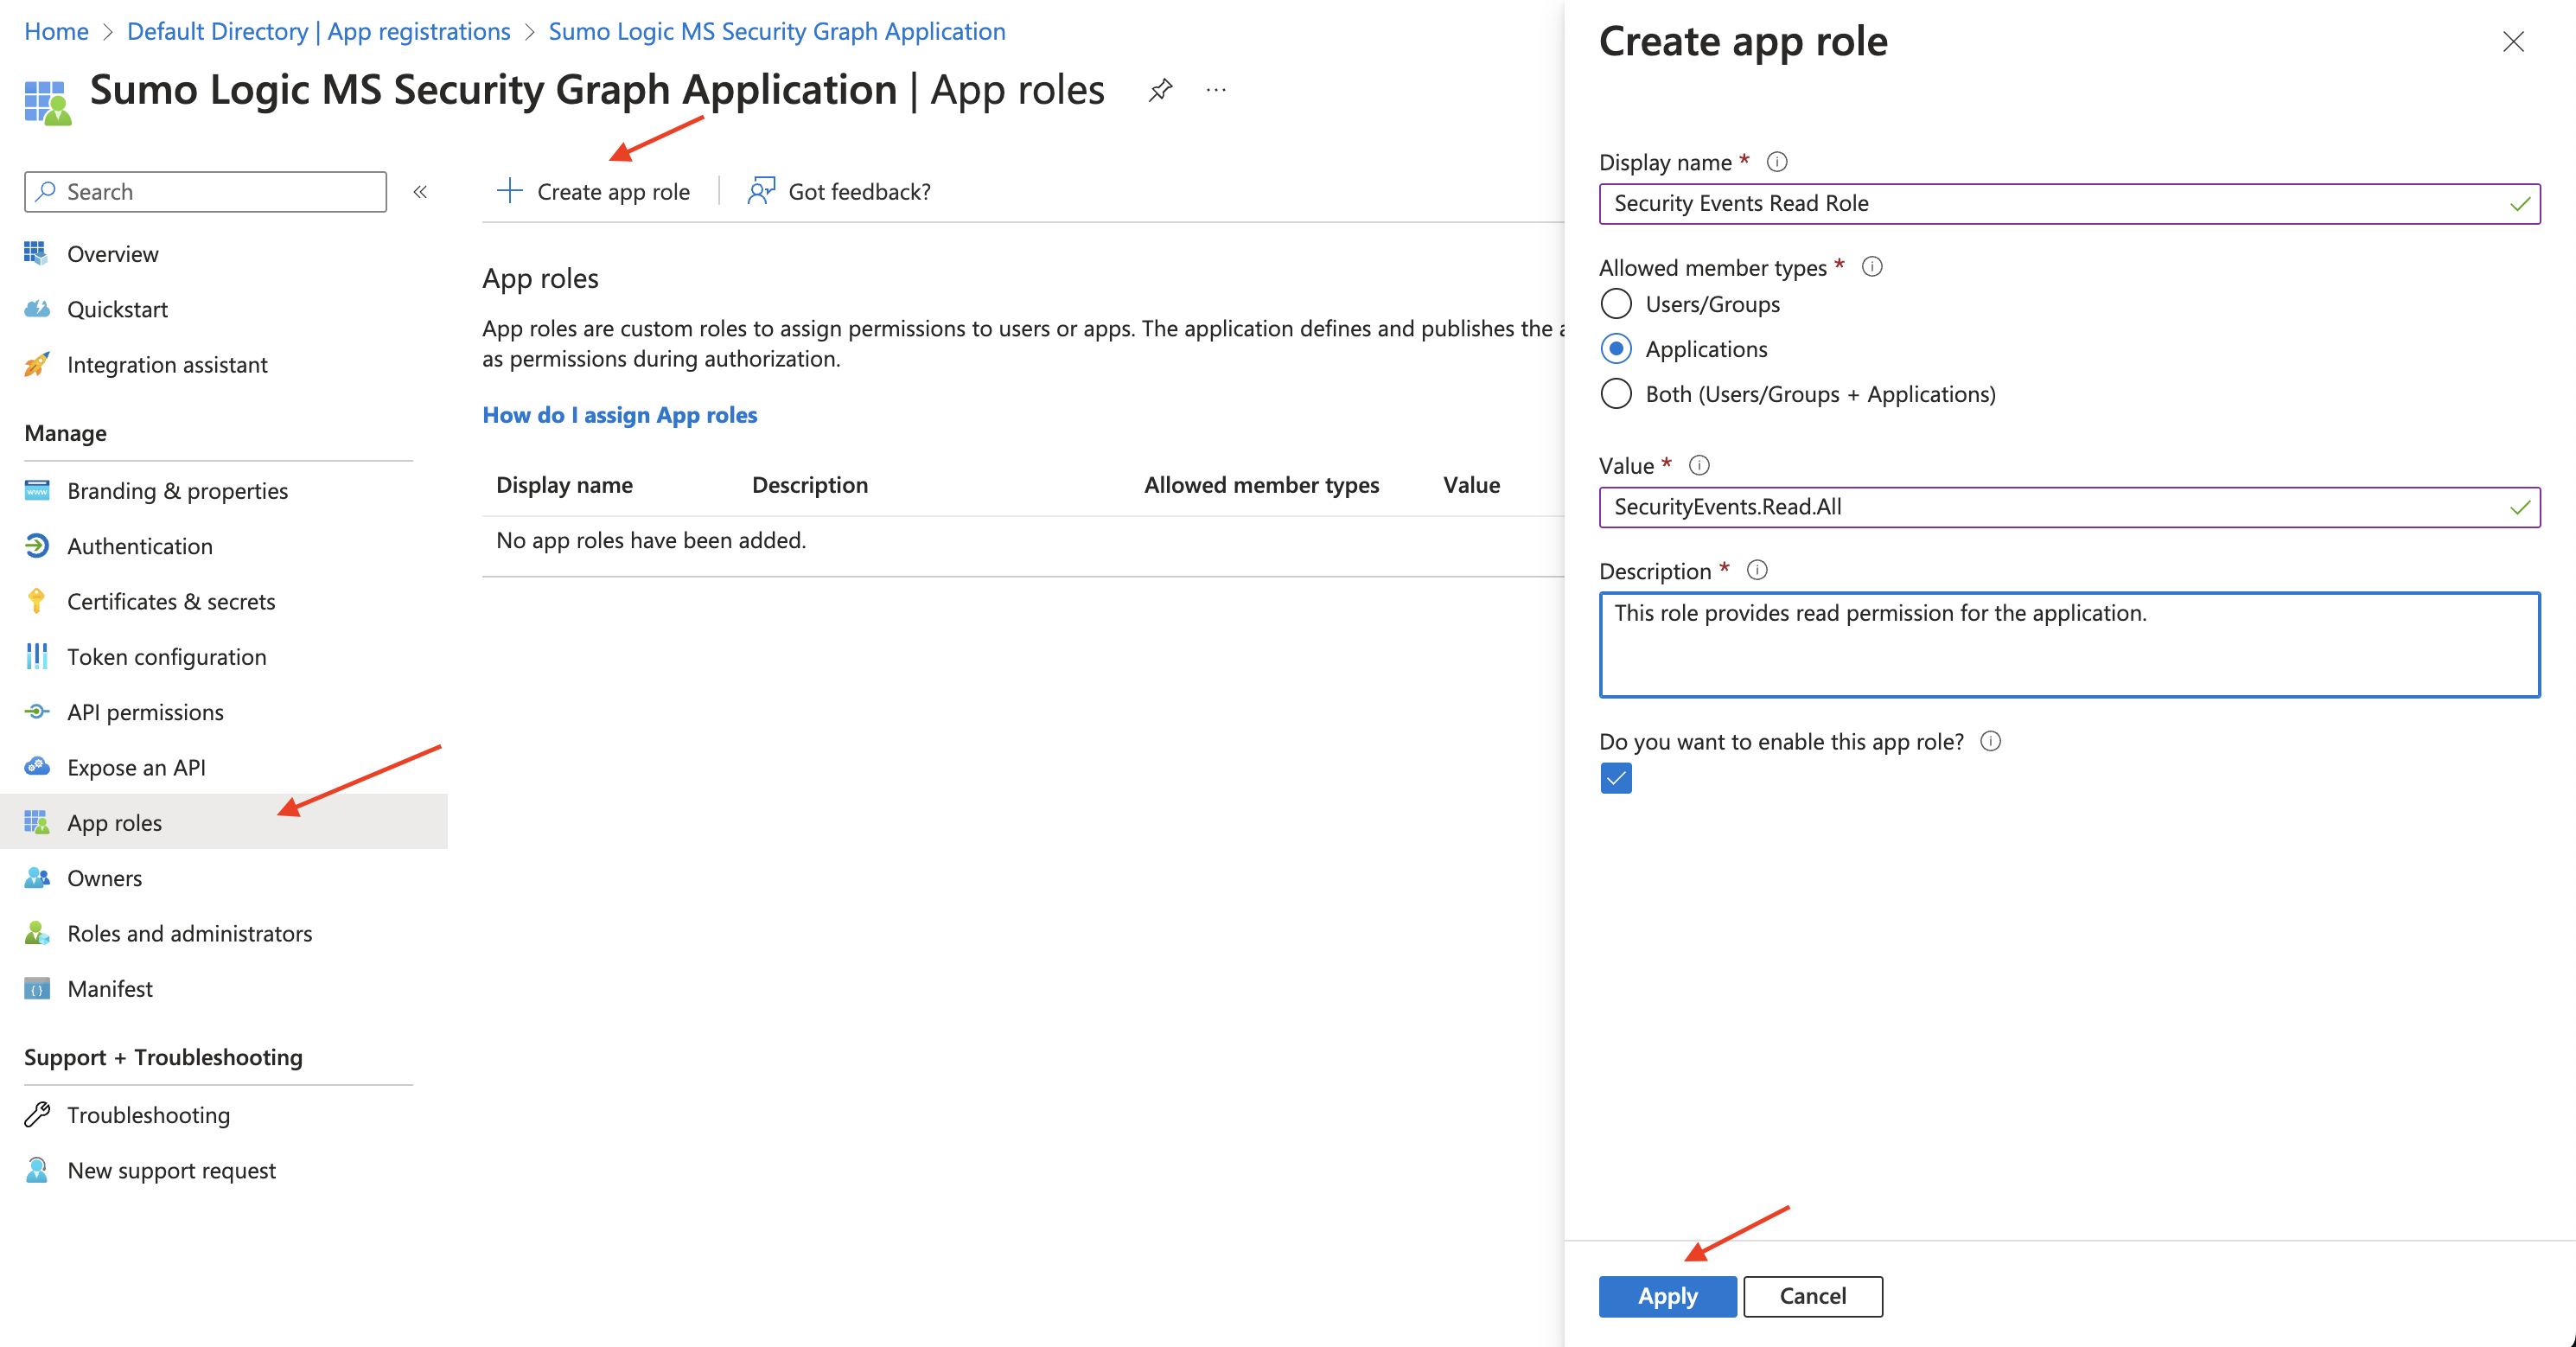
Task: Open the How do I assign App roles link
Action: tap(619, 414)
